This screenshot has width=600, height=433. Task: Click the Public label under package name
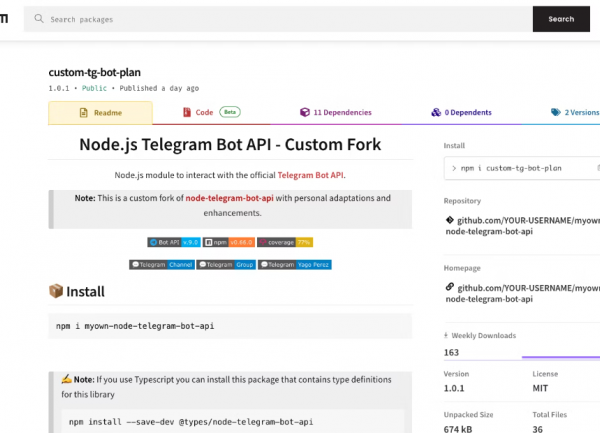point(94,88)
